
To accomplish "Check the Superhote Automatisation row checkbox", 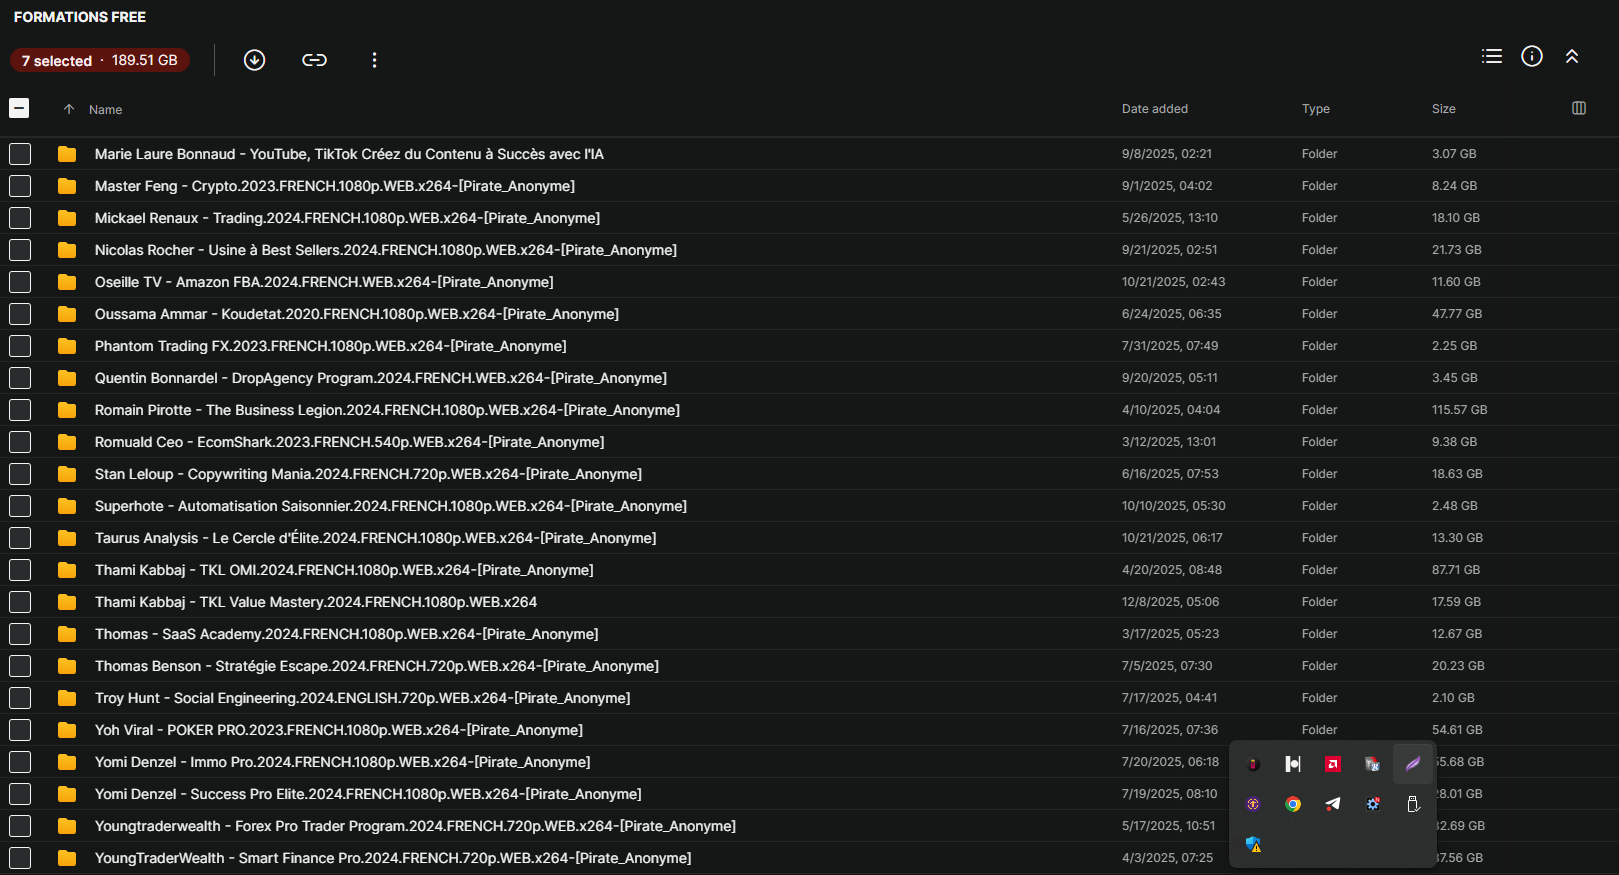I will tap(20, 506).
